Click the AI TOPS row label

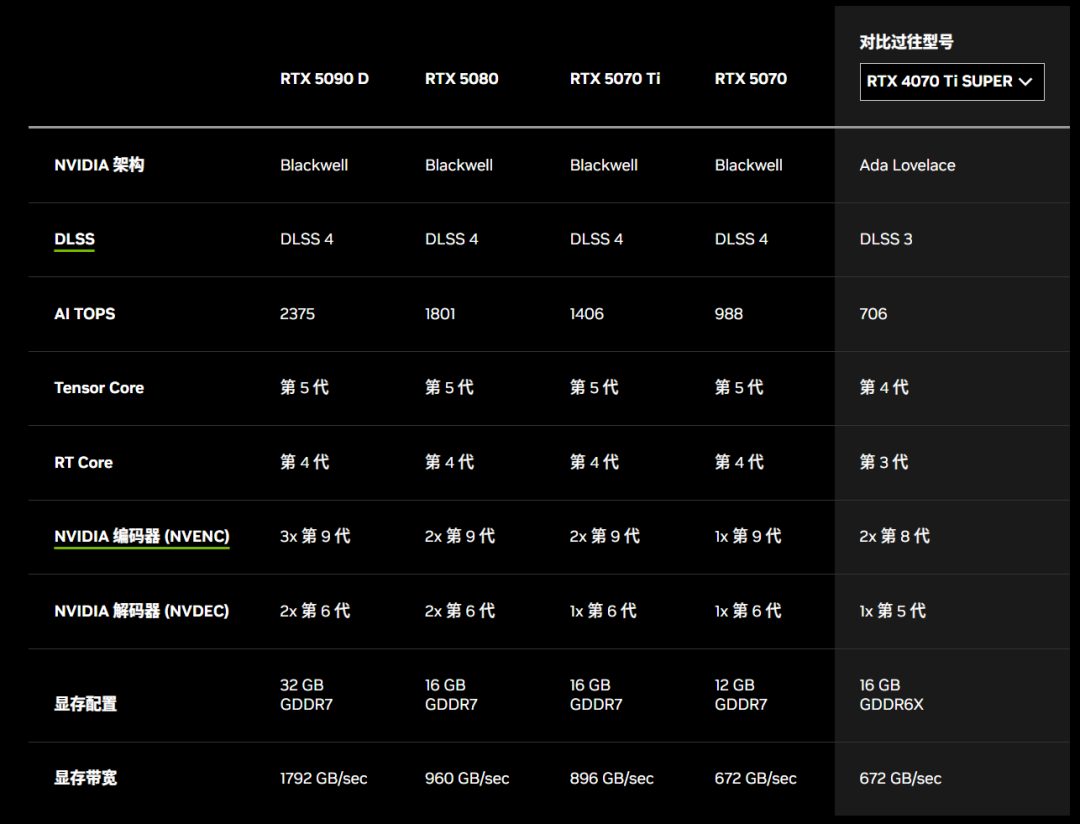[85, 313]
